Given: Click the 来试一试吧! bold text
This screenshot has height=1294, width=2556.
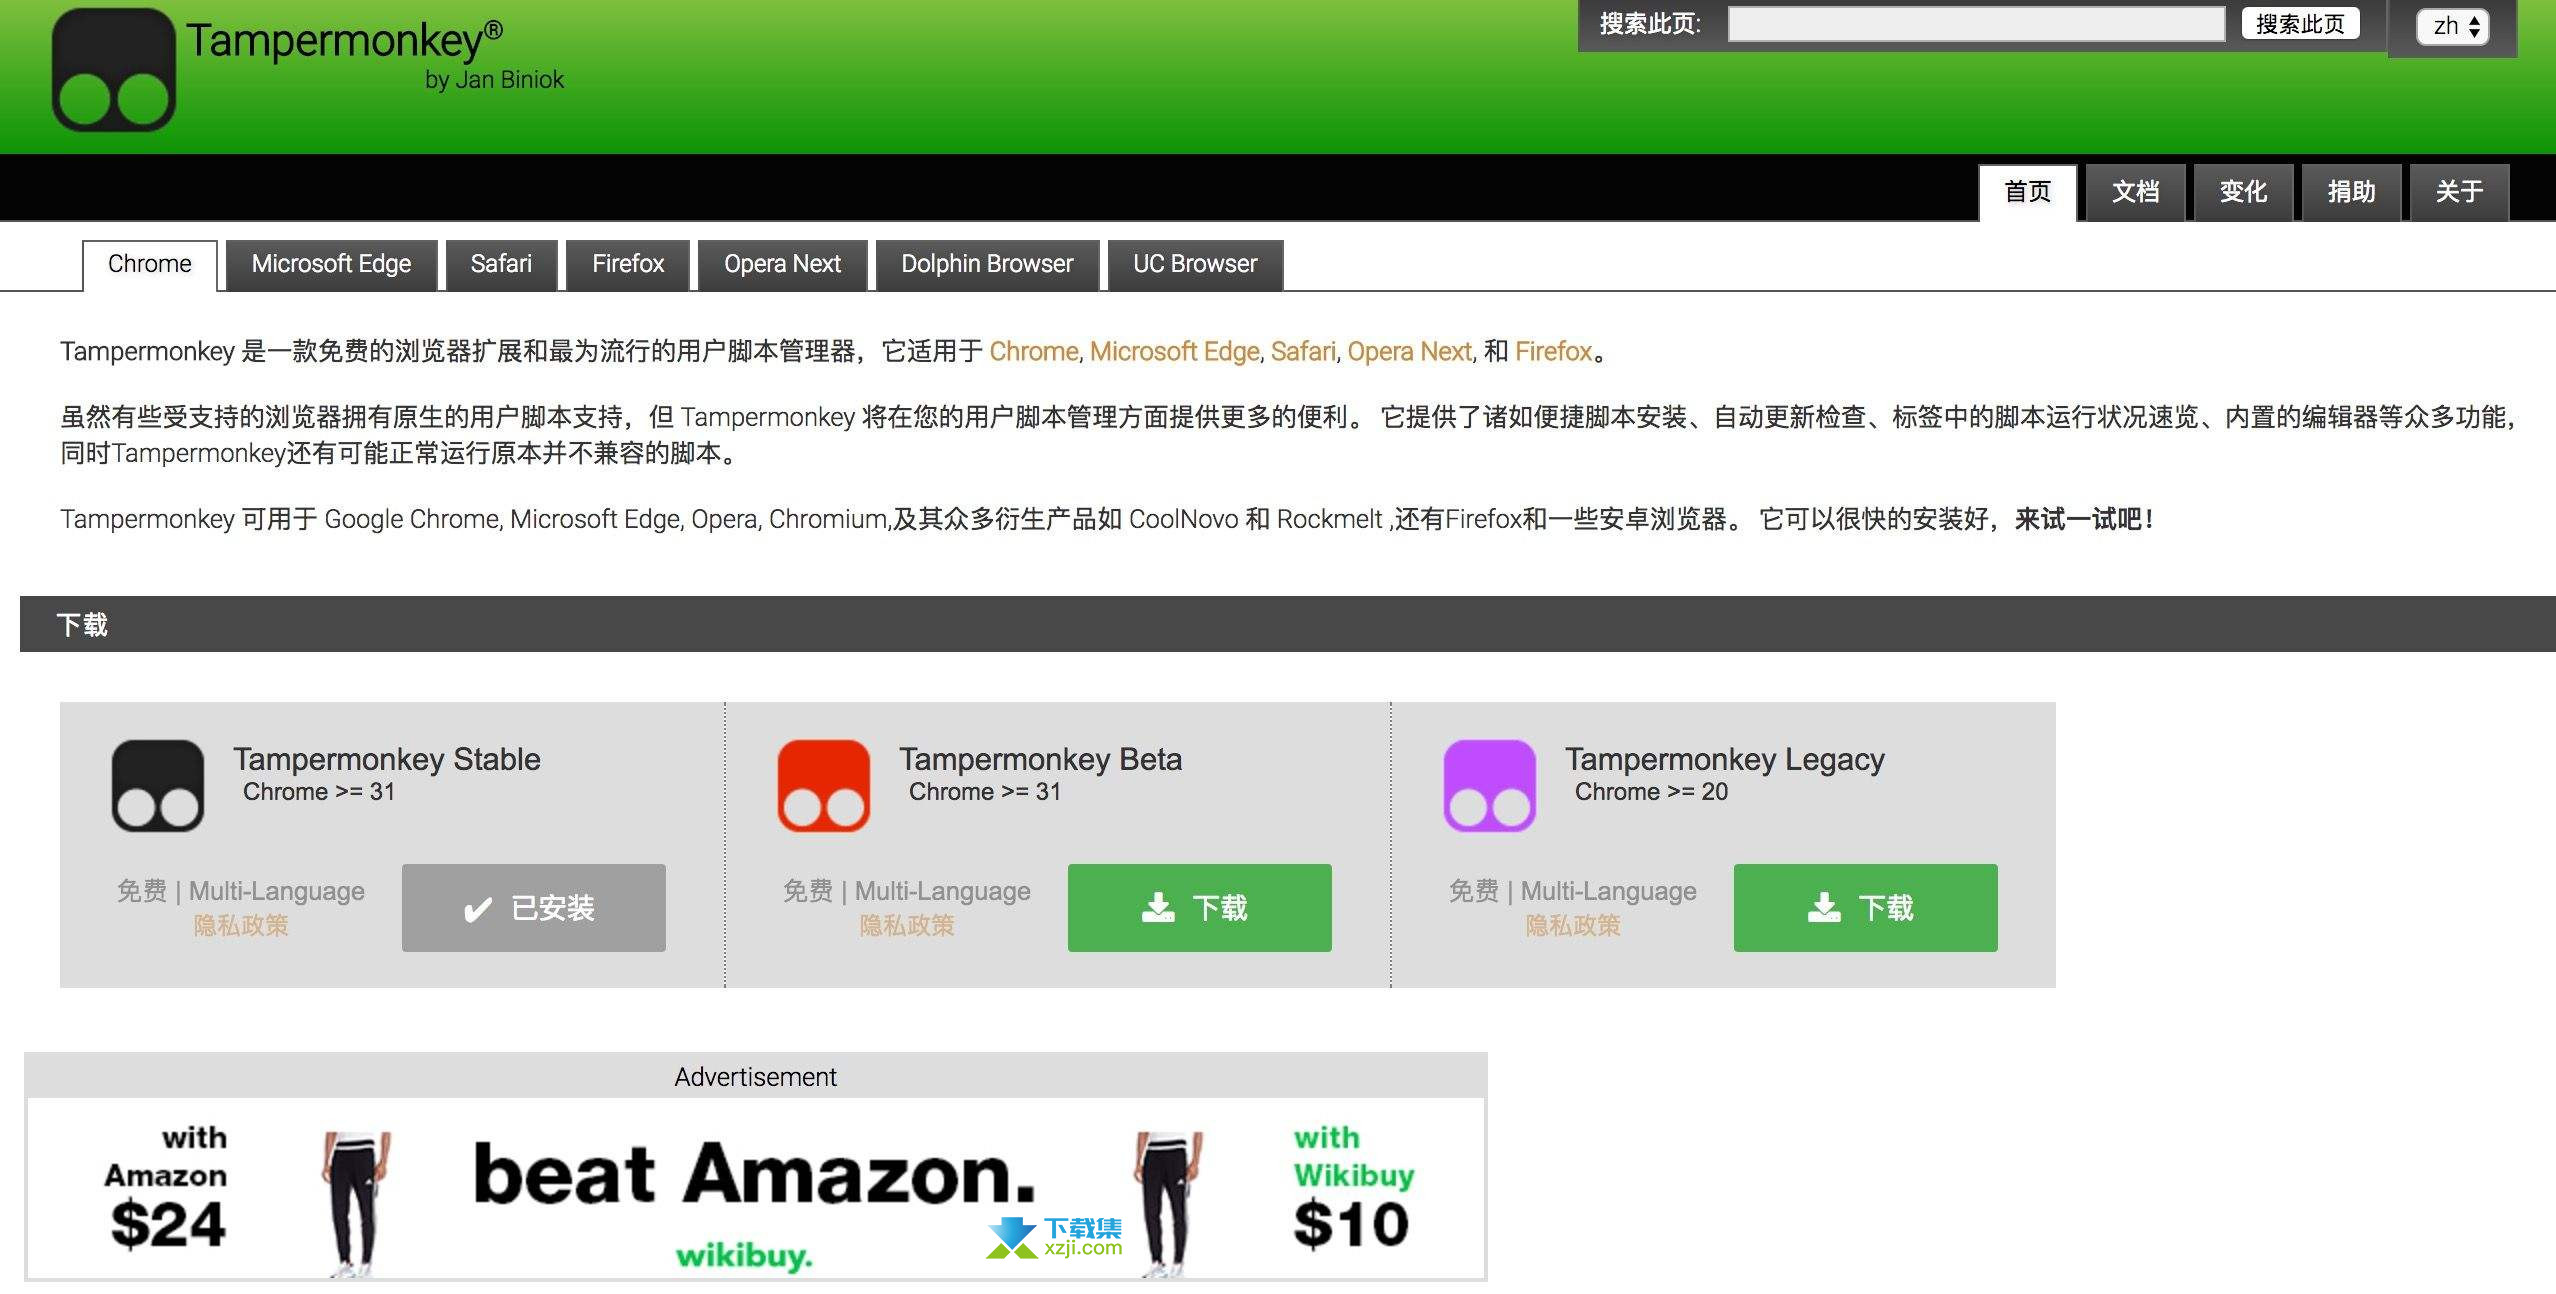Looking at the screenshot, I should [2083, 519].
